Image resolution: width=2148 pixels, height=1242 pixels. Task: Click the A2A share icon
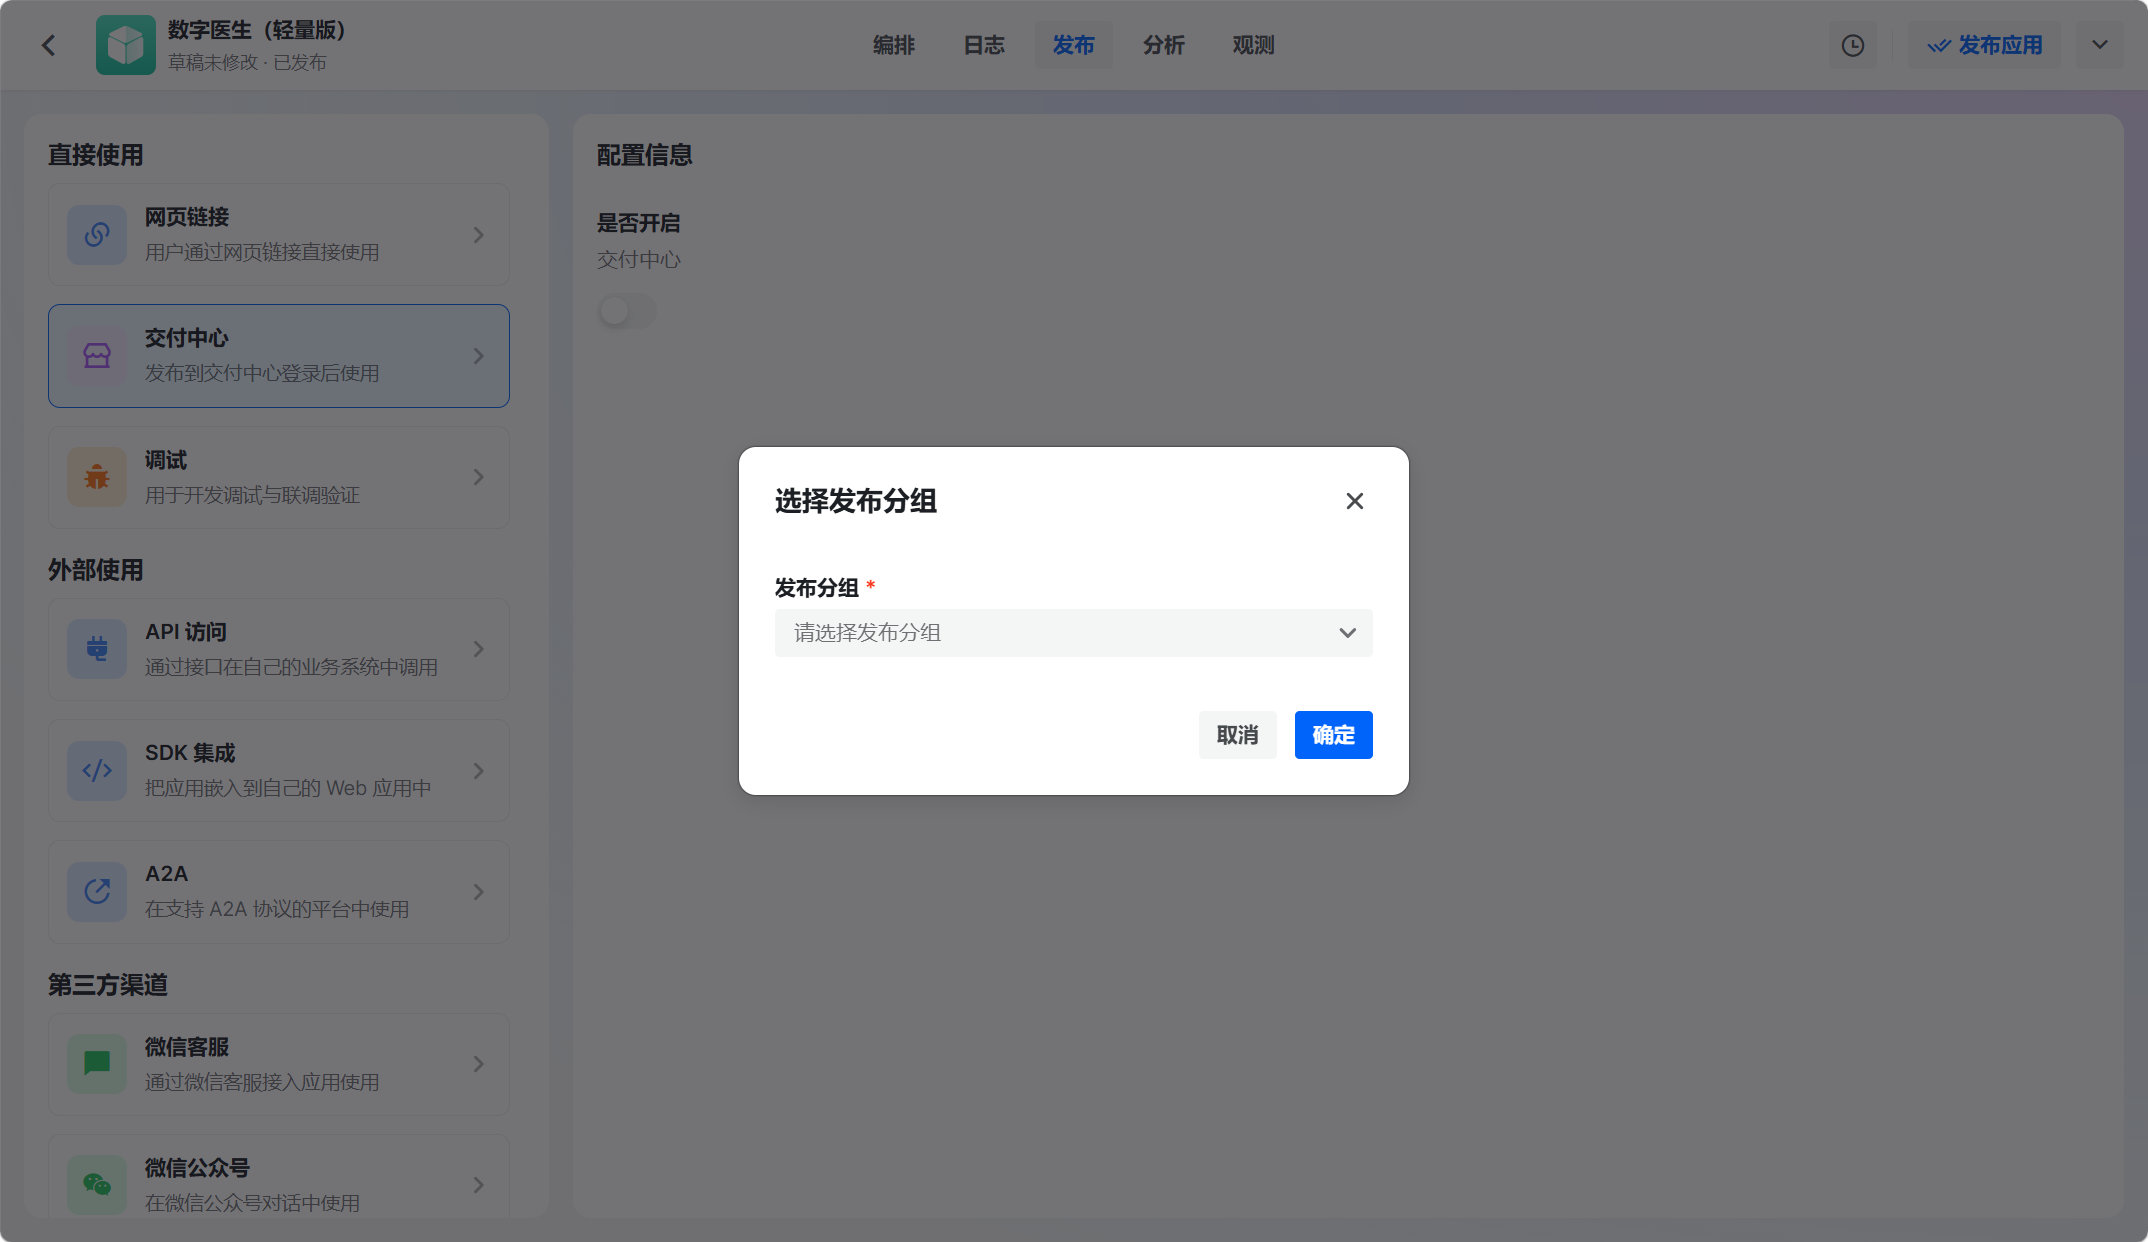(97, 891)
